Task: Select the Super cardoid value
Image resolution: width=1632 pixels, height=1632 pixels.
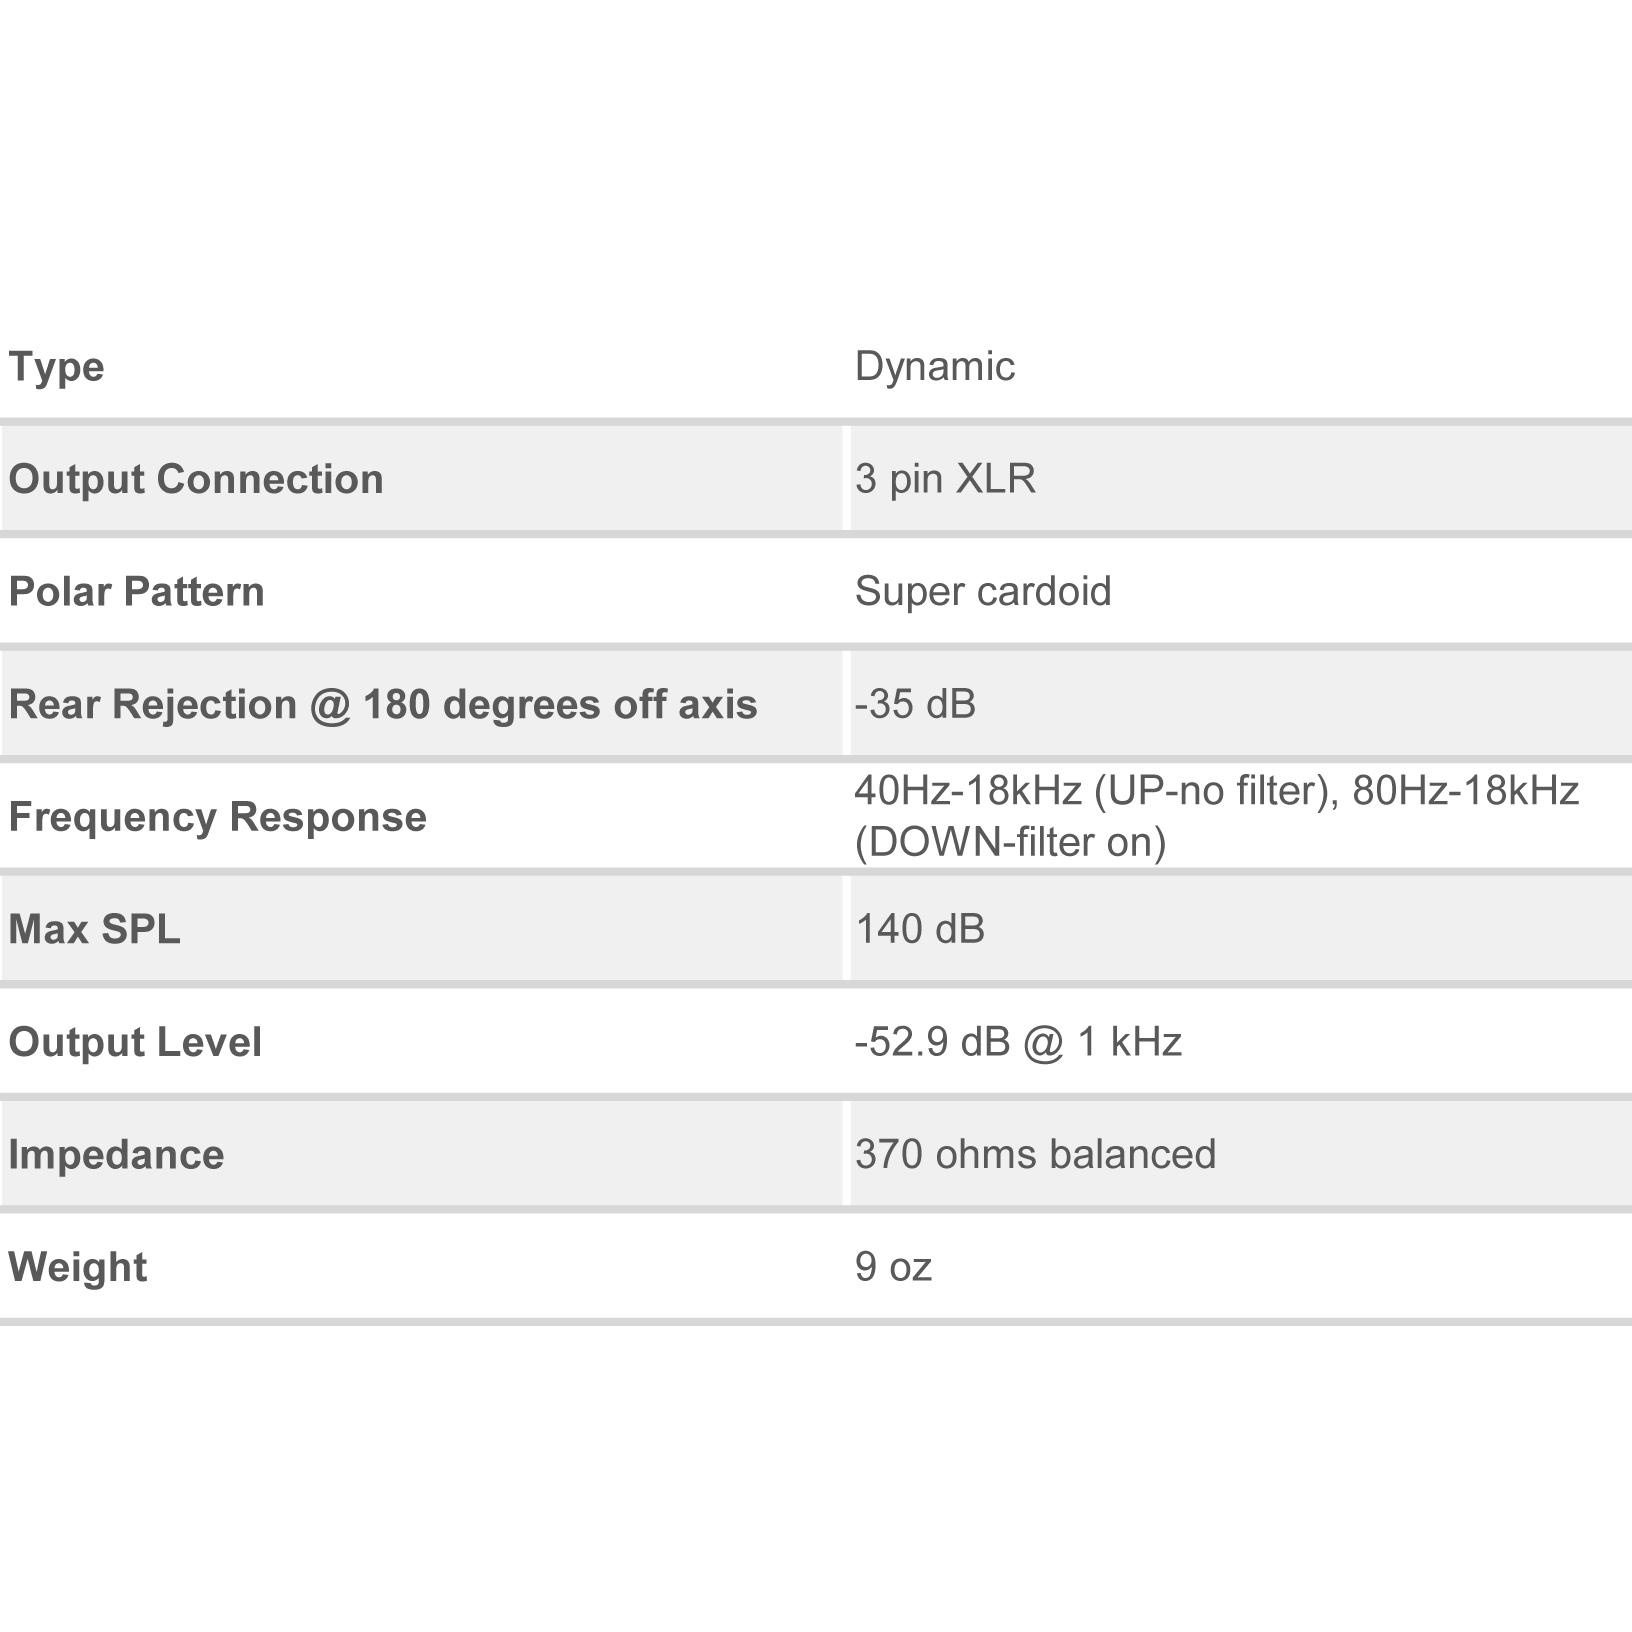Action: coord(983,592)
